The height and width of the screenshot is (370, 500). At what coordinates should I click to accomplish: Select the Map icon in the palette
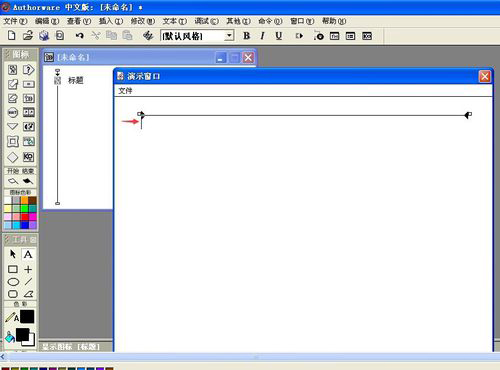(x=29, y=98)
